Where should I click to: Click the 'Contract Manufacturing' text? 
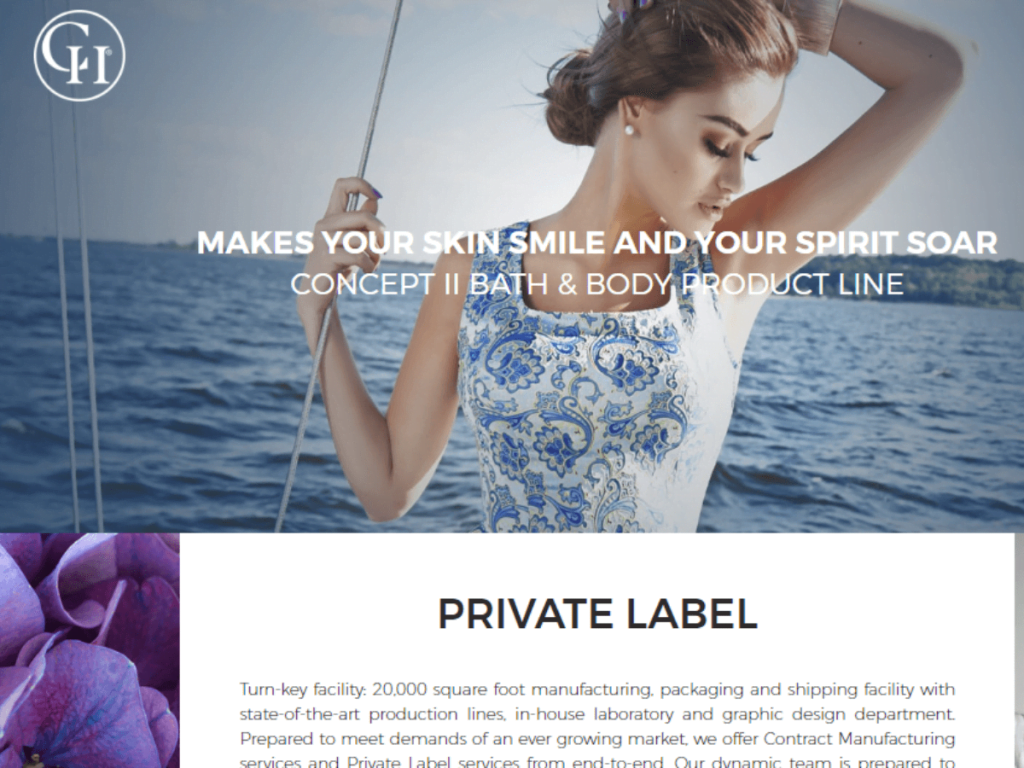tap(859, 739)
